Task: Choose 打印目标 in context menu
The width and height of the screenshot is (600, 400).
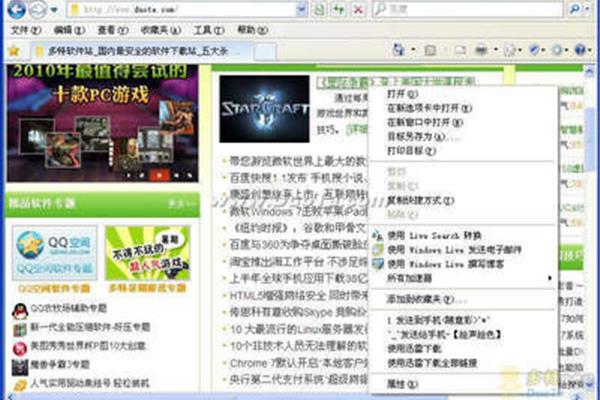Action: point(462,151)
